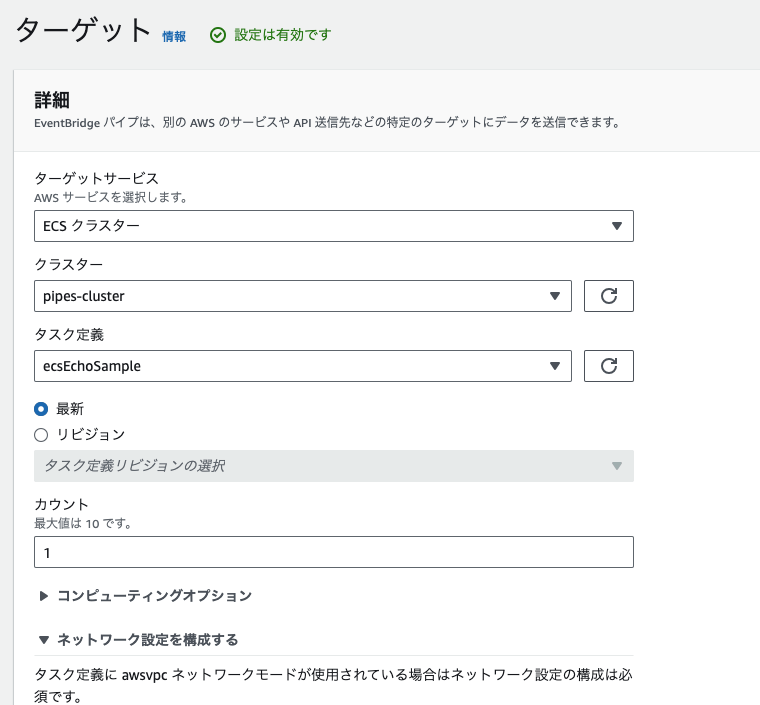Image resolution: width=760 pixels, height=705 pixels.
Task: Refresh the cluster list
Action: pos(608,296)
